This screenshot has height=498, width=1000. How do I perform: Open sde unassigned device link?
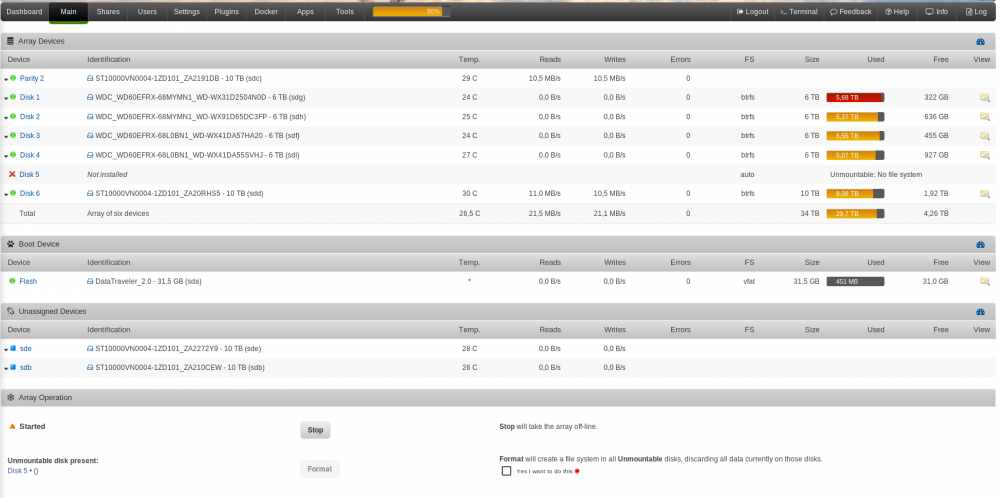[x=26, y=349]
